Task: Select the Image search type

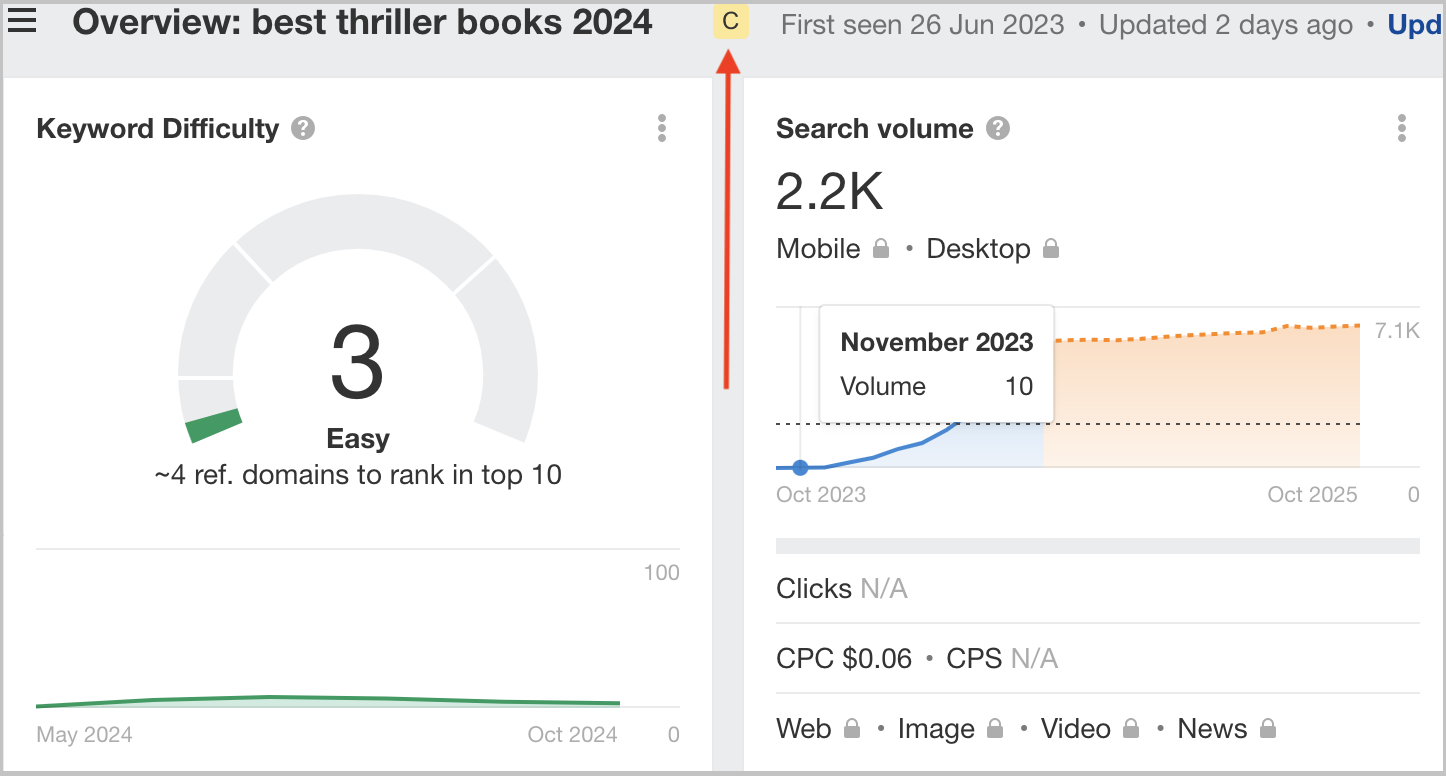Action: coord(935,729)
